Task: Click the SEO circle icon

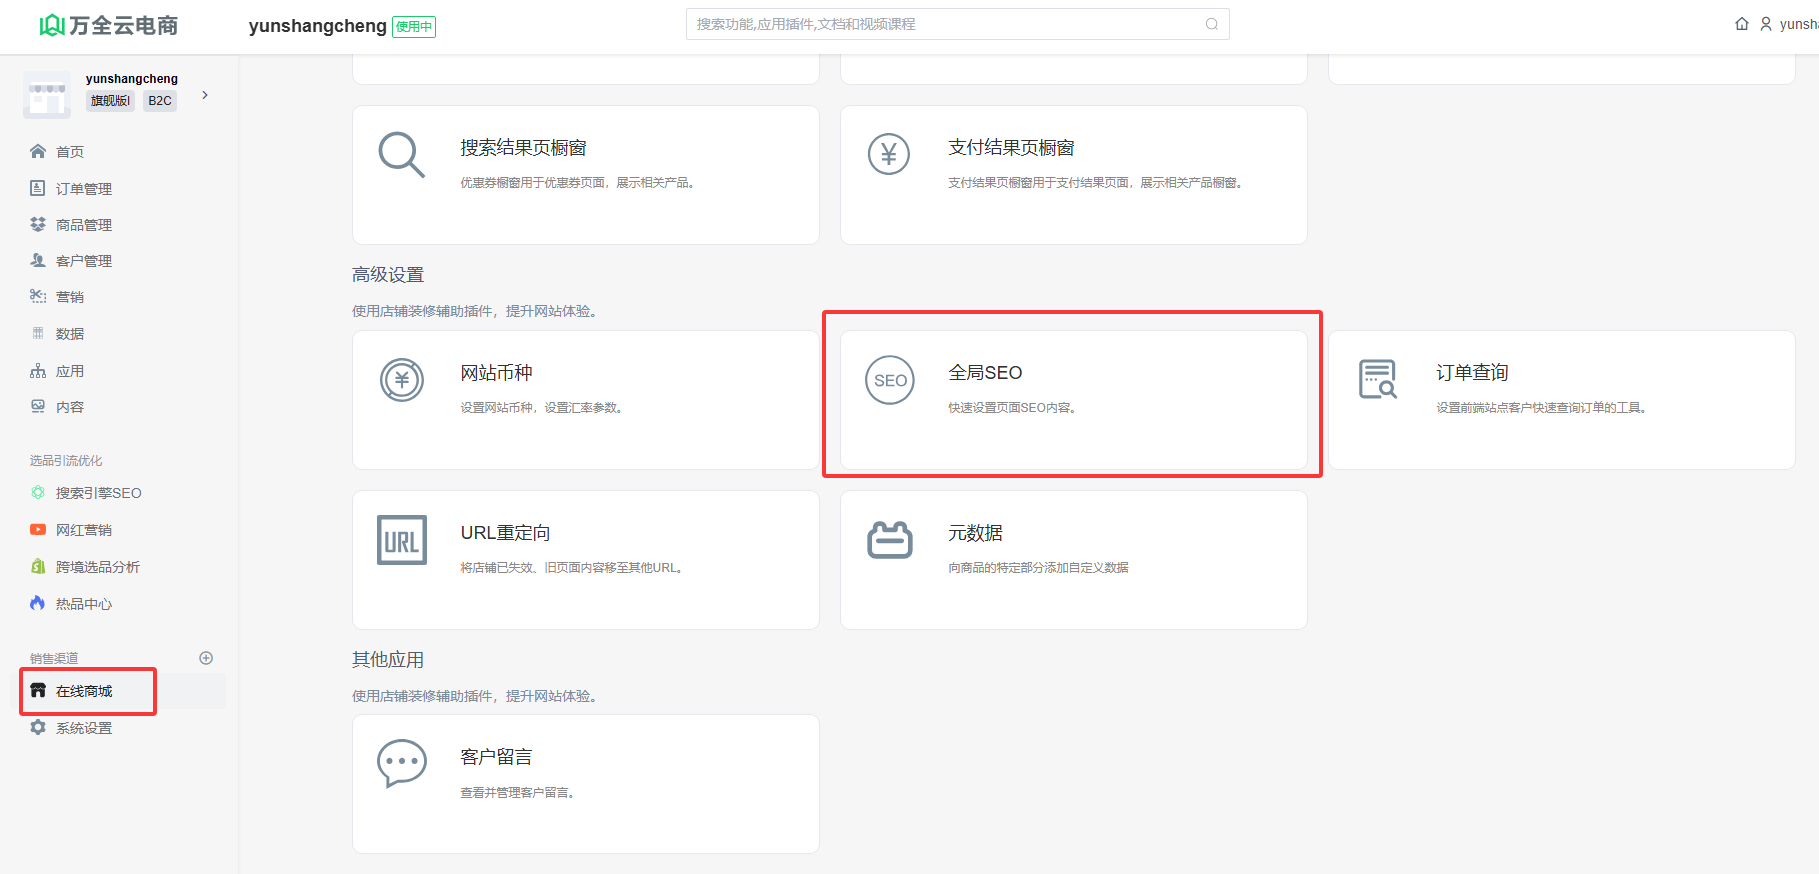Action: 889,380
